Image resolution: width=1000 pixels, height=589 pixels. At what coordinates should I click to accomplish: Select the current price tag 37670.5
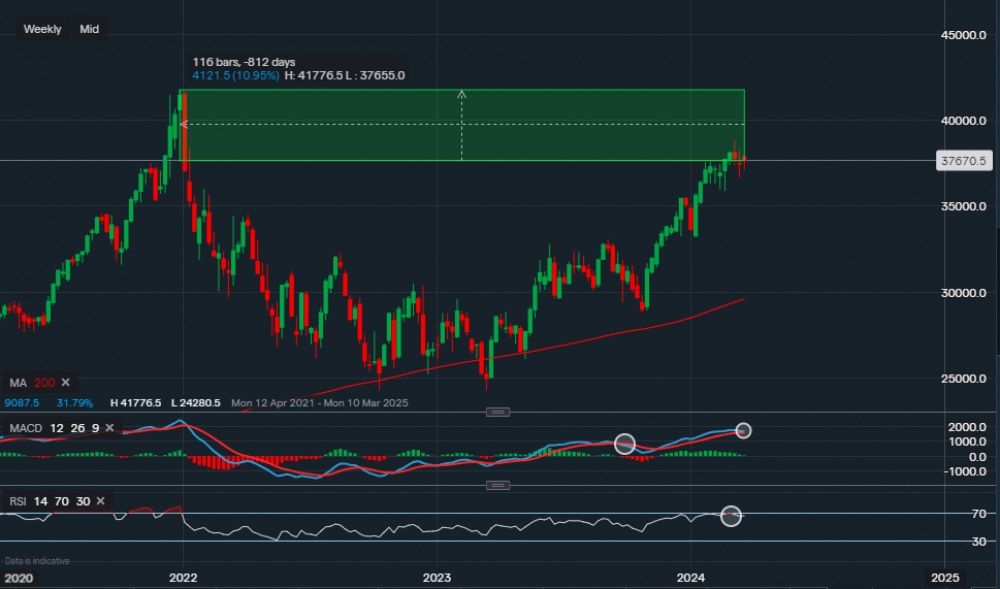coord(963,160)
